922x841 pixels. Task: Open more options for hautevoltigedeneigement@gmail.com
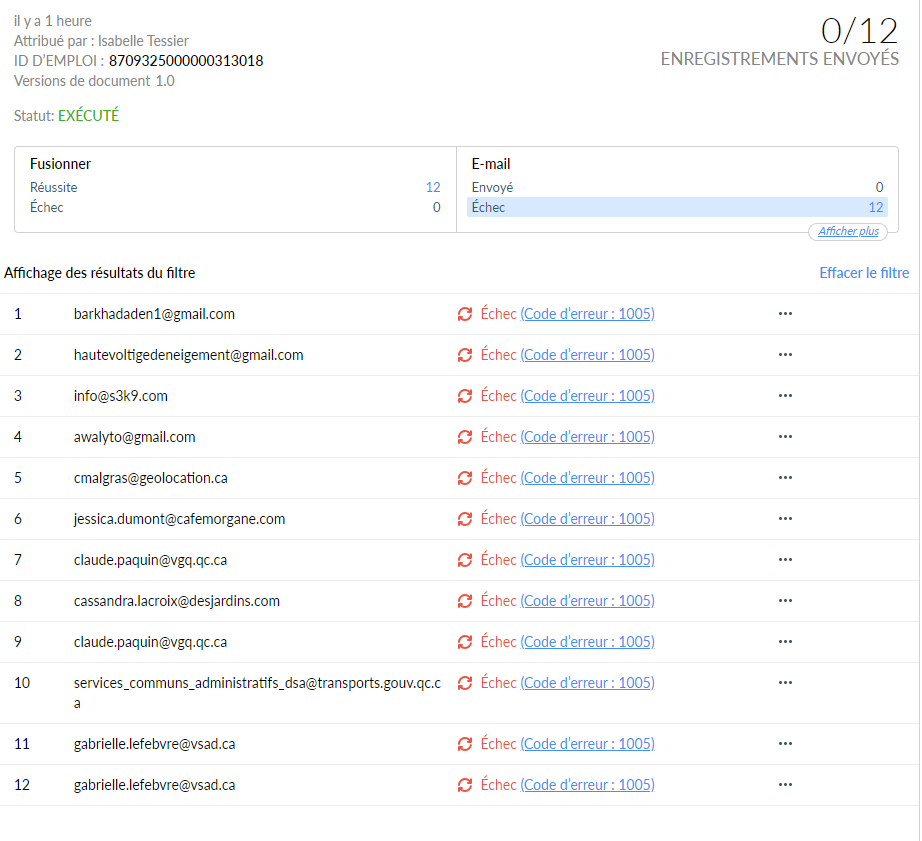785,355
